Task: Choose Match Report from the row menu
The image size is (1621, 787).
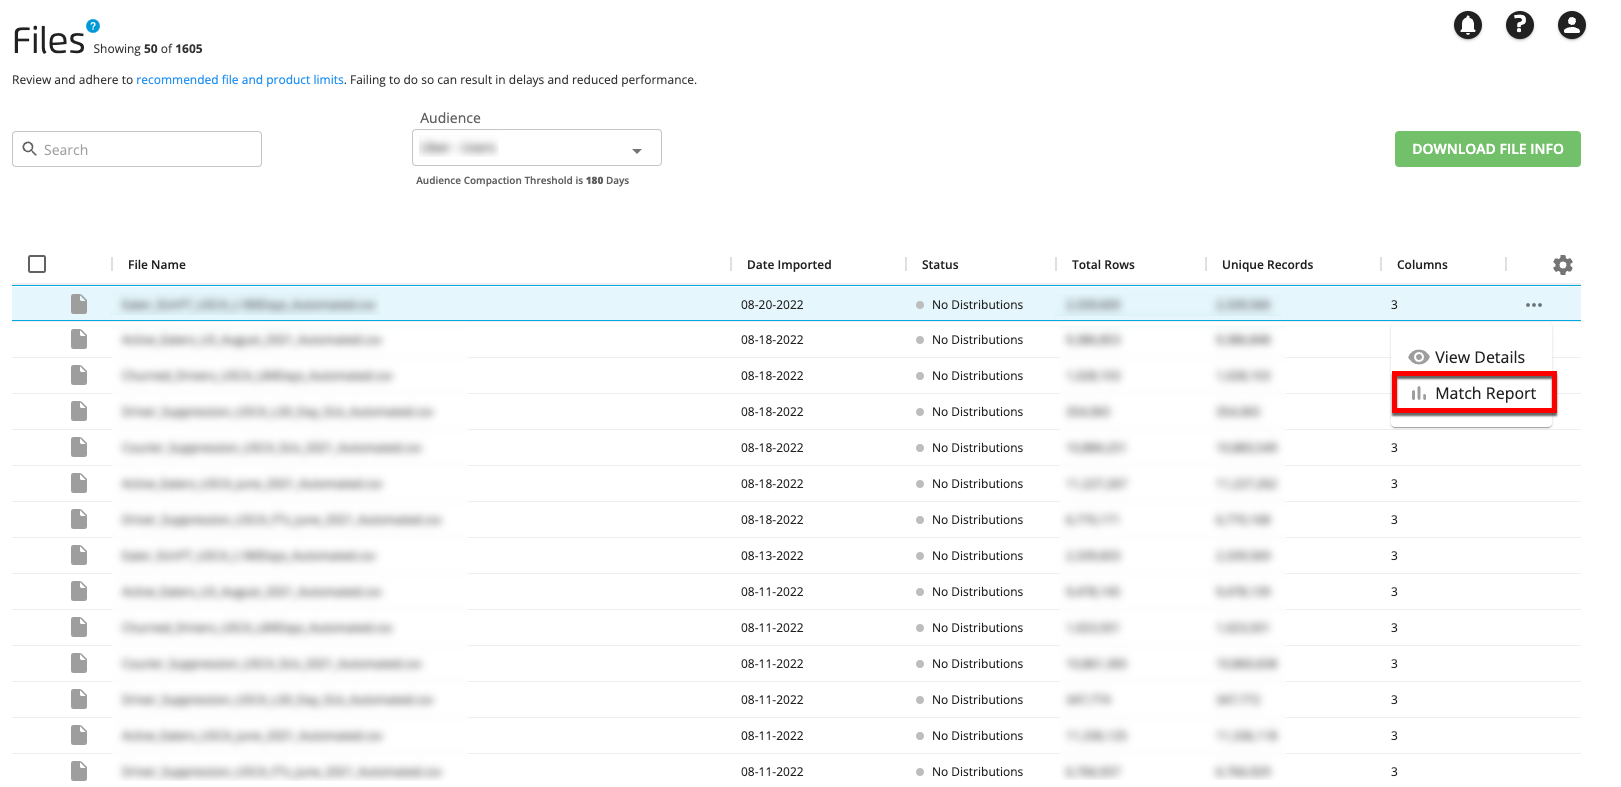Action: click(x=1473, y=393)
